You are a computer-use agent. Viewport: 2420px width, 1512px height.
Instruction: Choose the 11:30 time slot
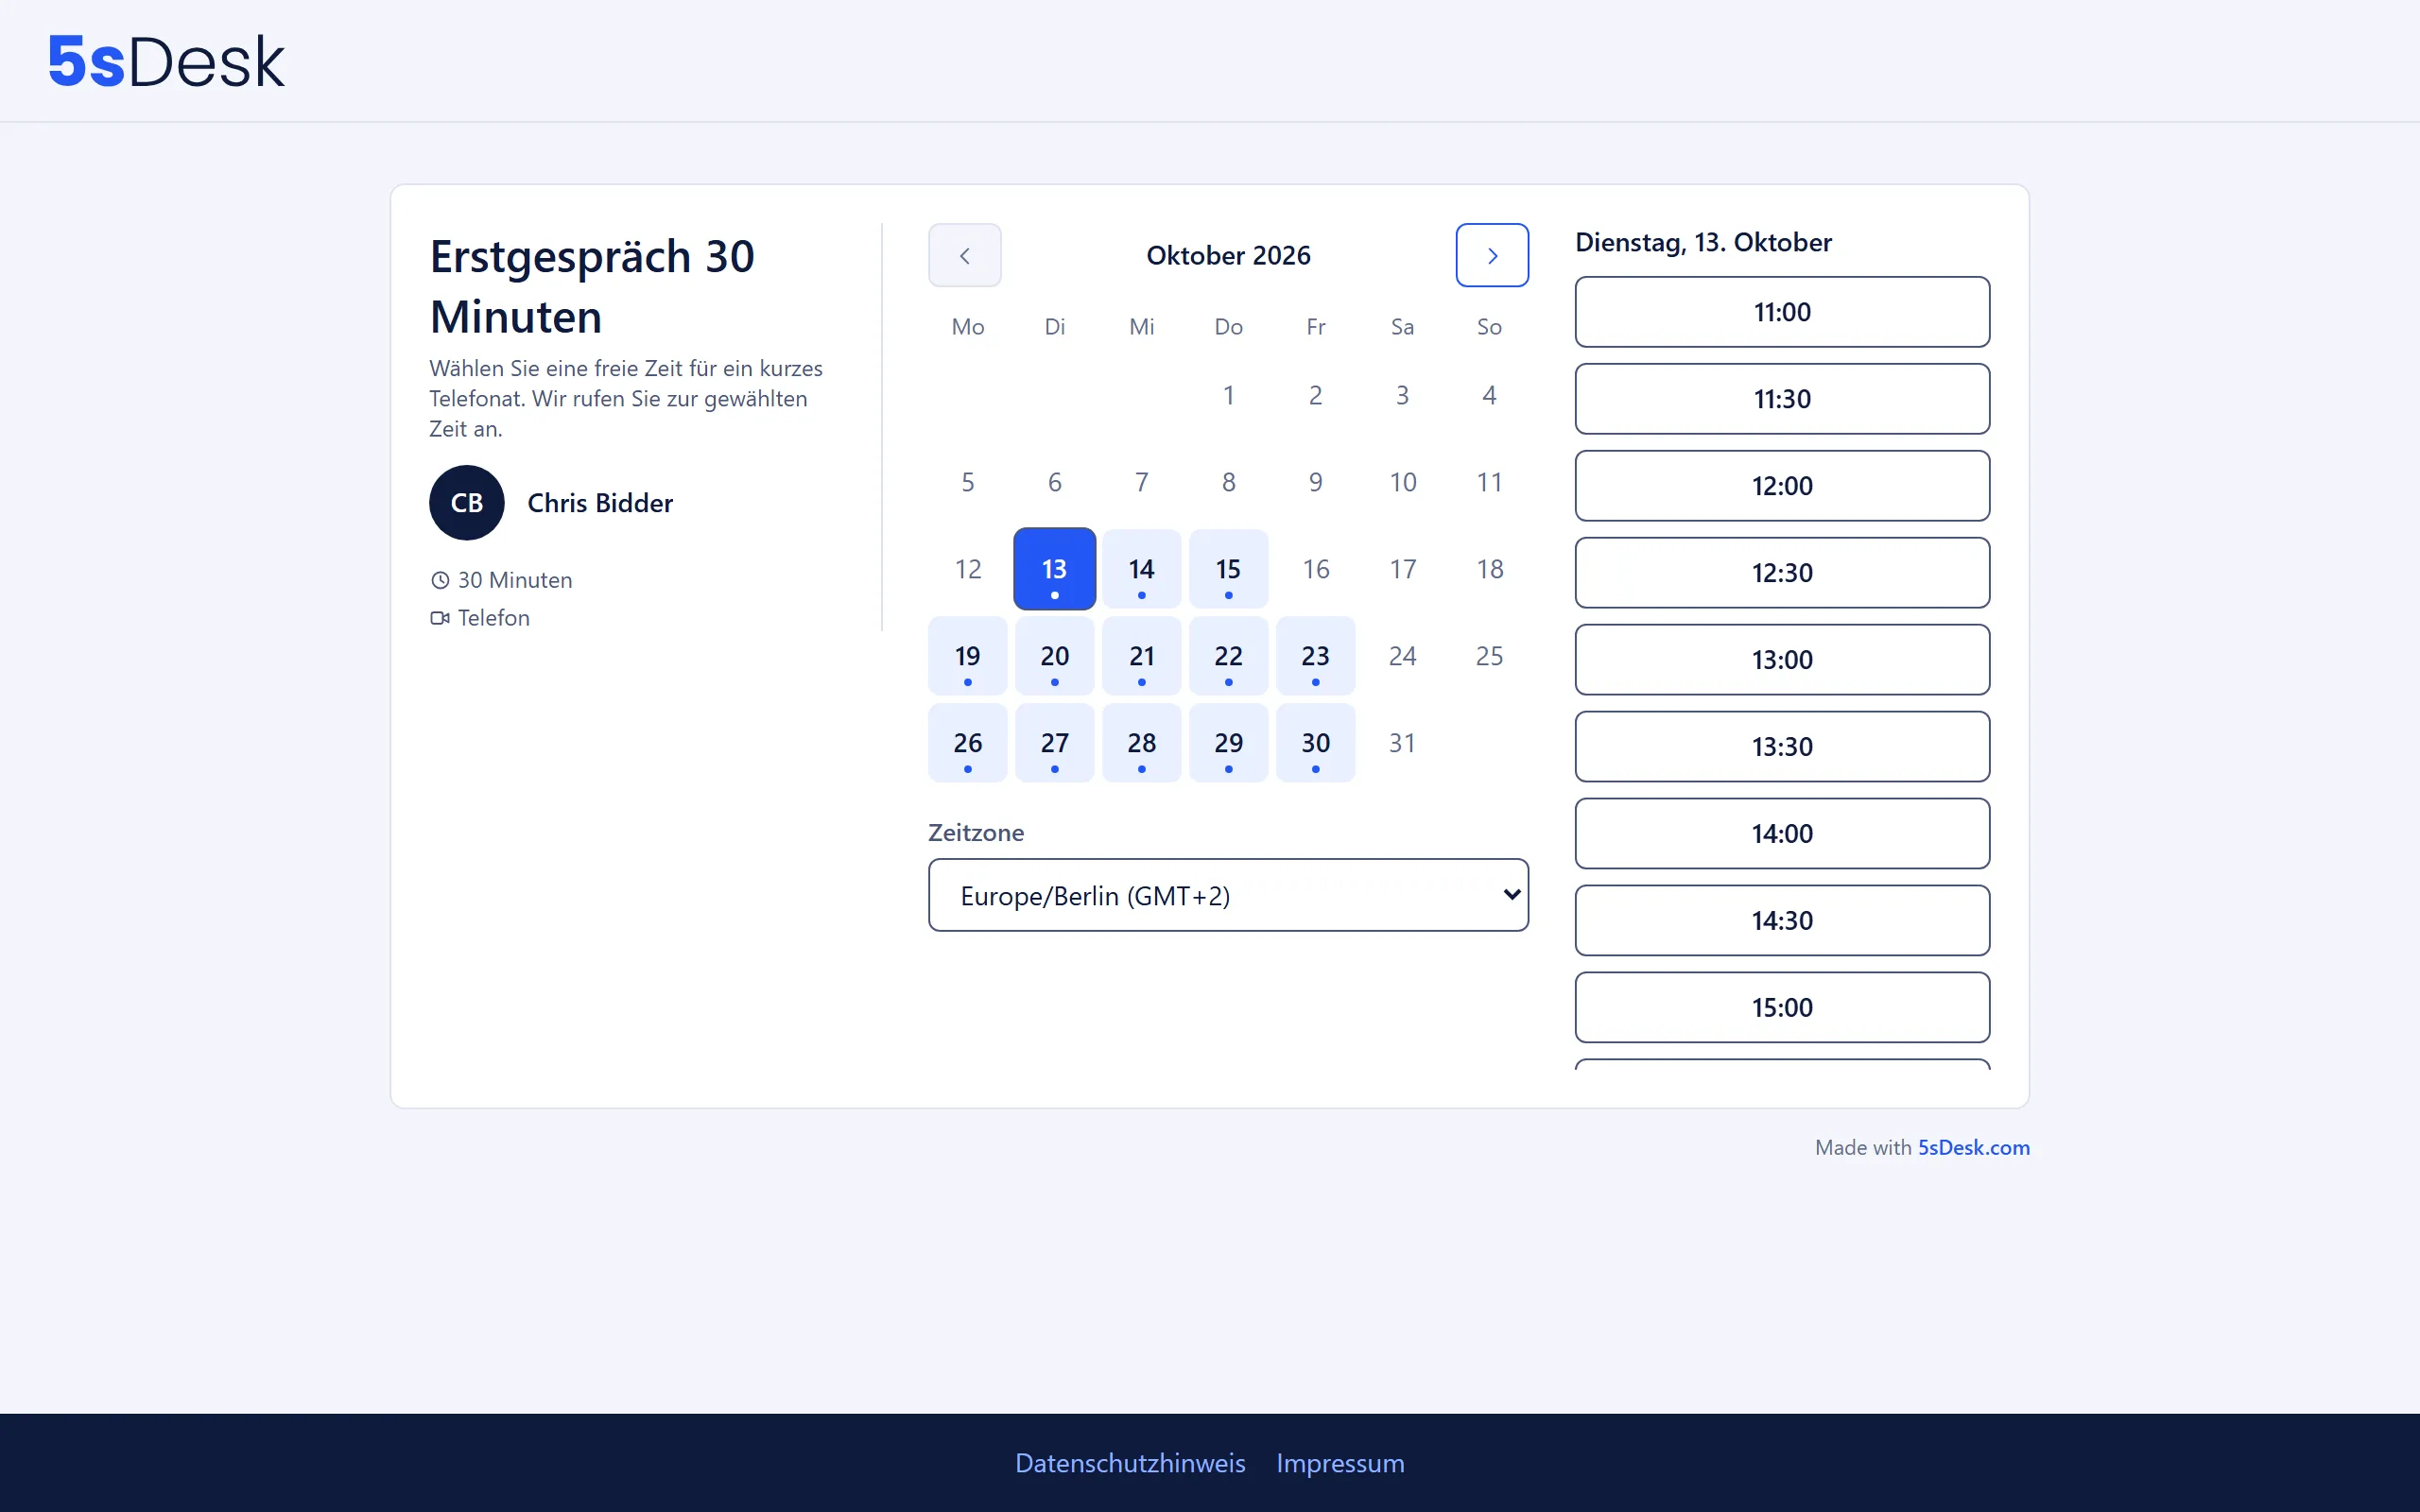coord(1782,399)
